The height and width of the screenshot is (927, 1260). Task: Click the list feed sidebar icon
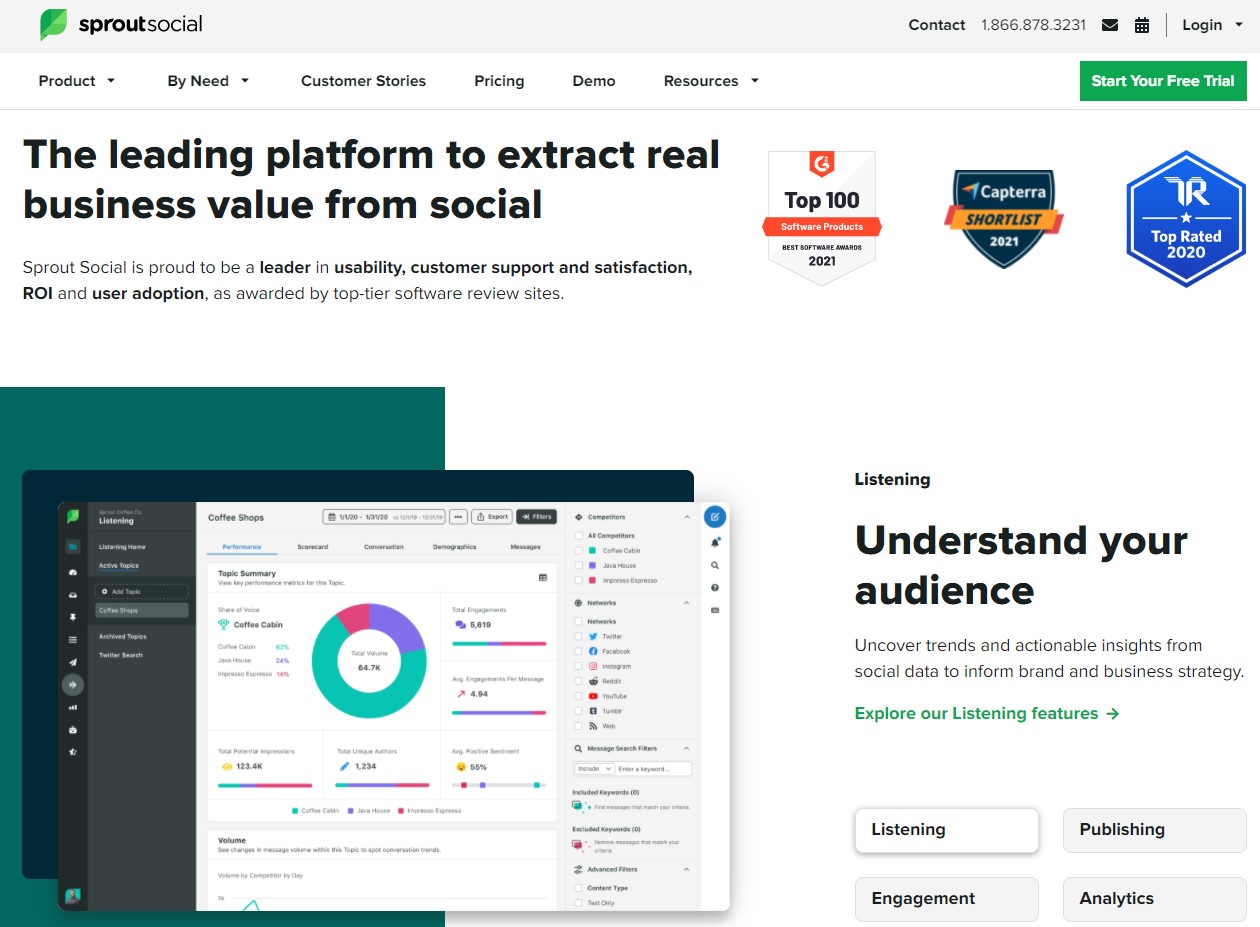pos(72,640)
